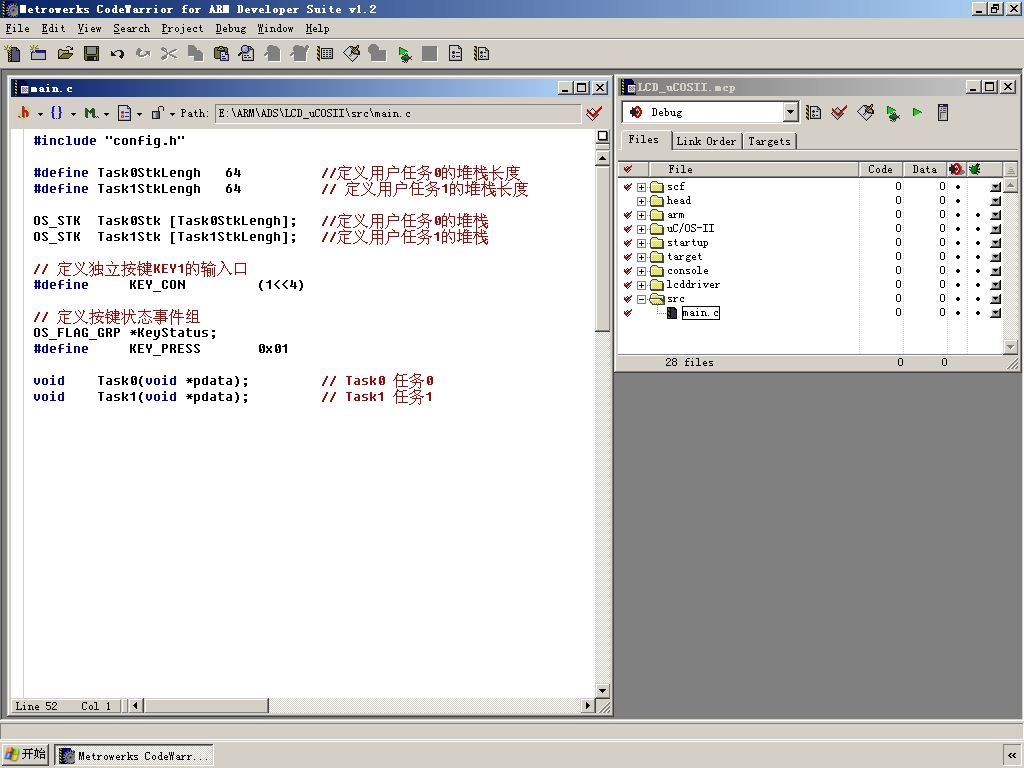Open the markers 'M.' popup in editor
Viewport: 1024px width, 768px height.
click(96, 113)
